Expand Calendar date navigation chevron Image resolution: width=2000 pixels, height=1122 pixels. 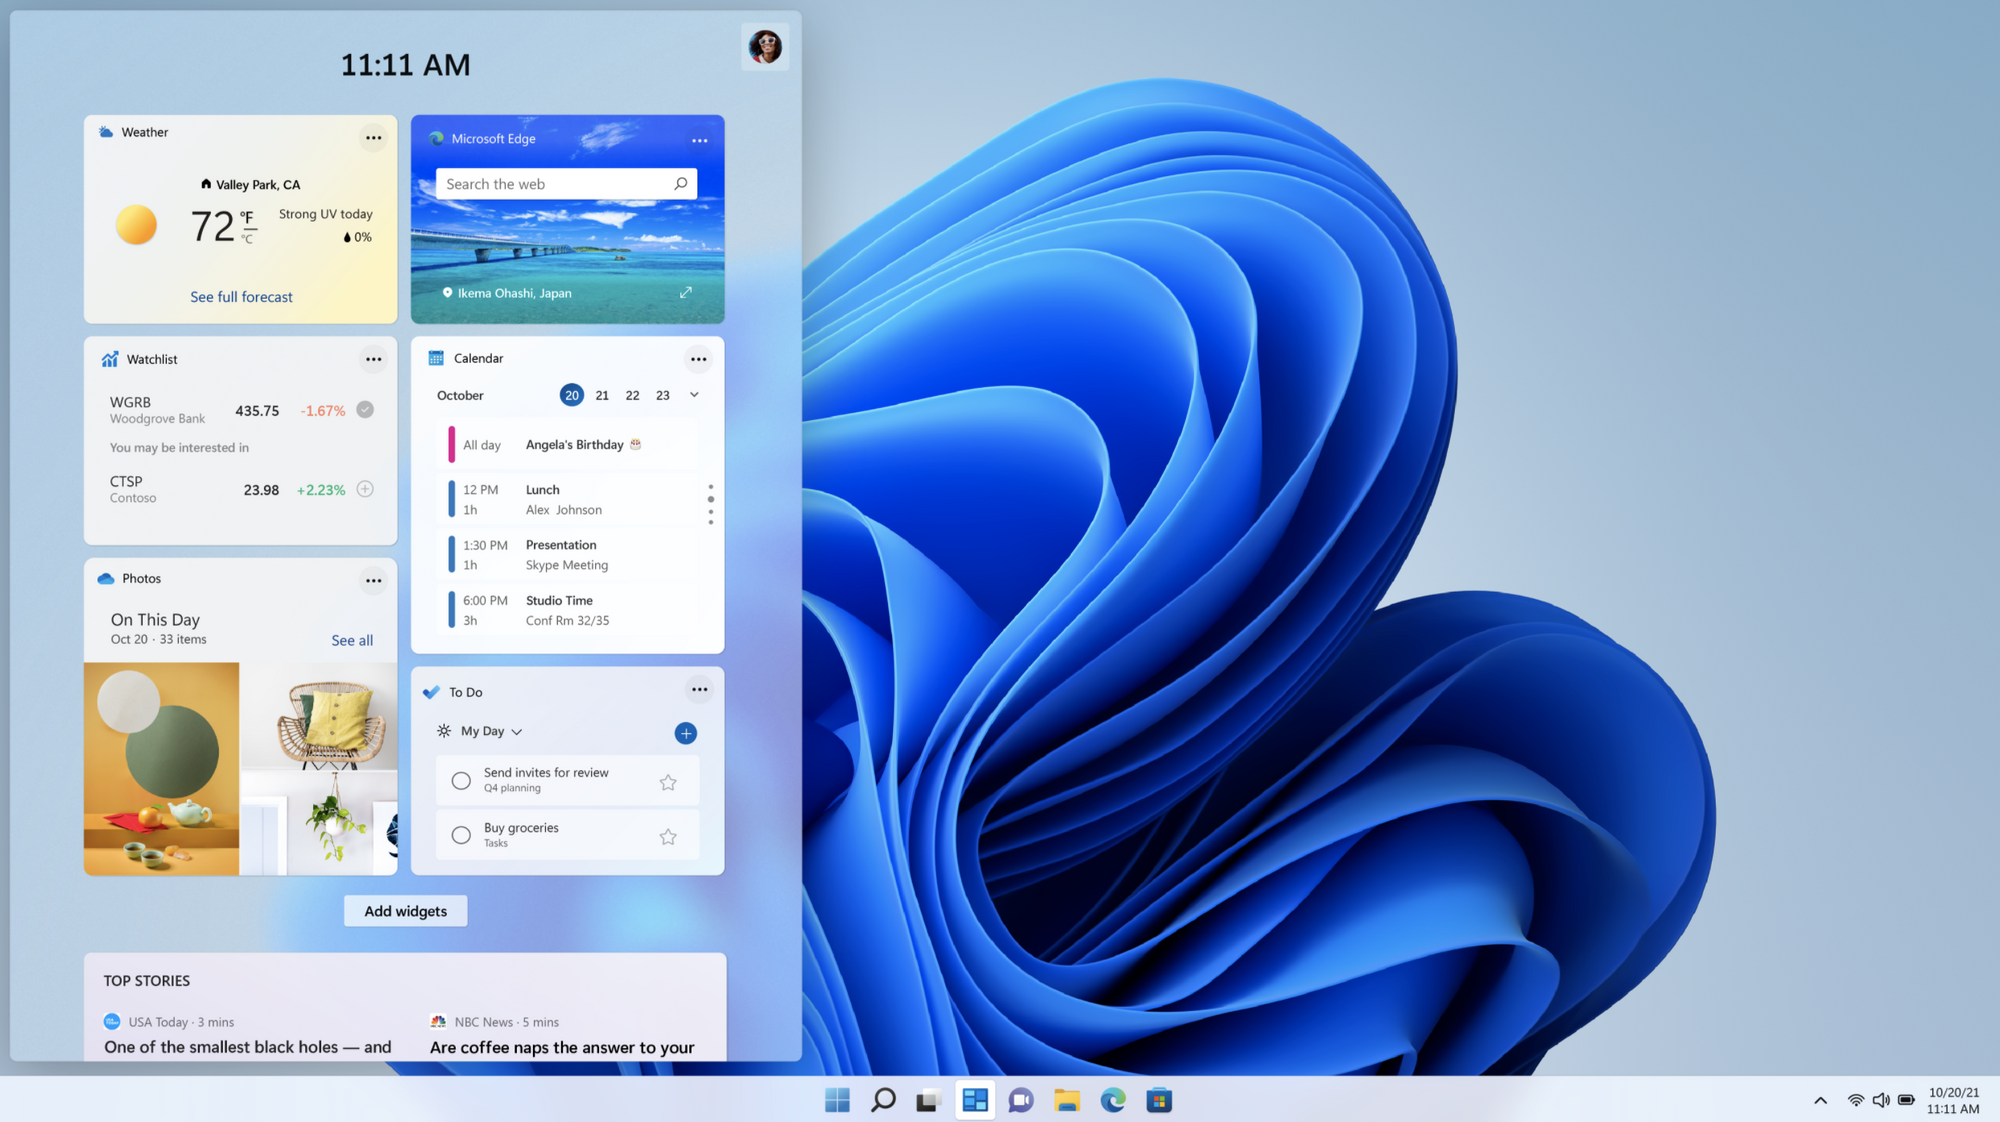(x=695, y=396)
